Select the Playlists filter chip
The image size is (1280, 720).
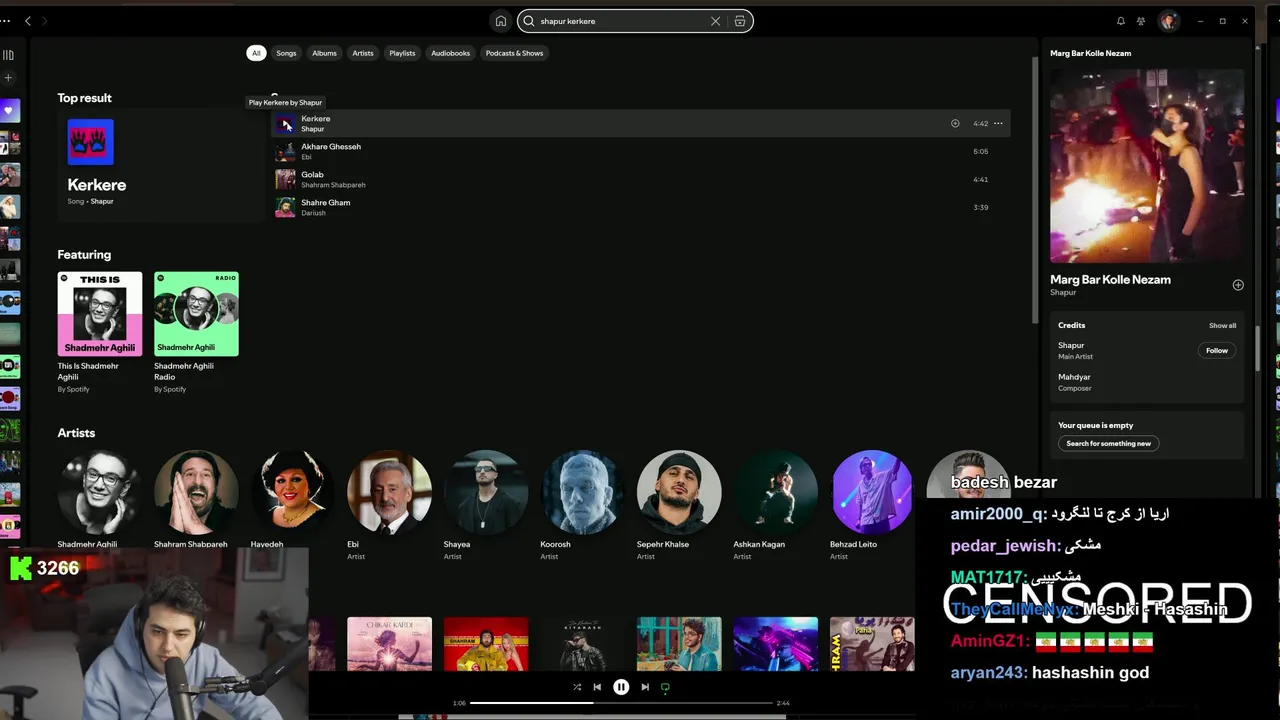click(402, 53)
